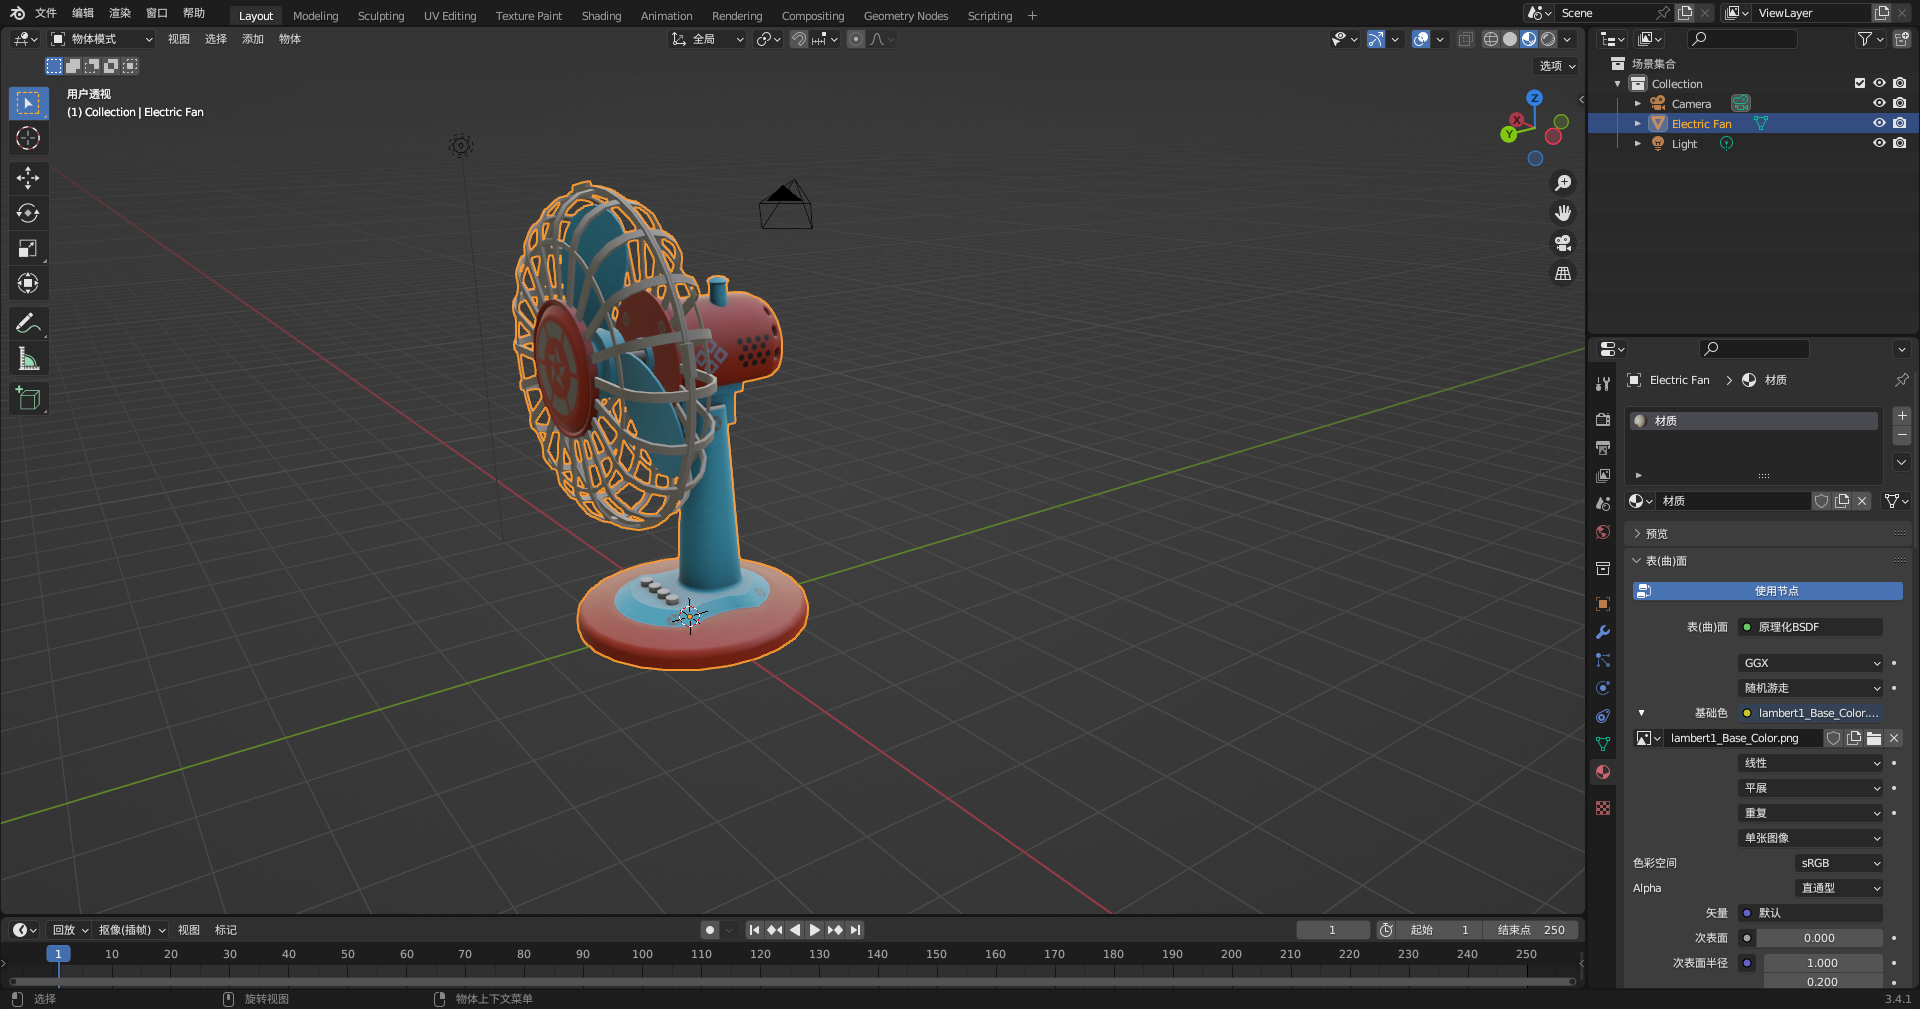This screenshot has height=1009, width=1920.
Task: Switch to the Modeling workspace tab
Action: pos(315,16)
